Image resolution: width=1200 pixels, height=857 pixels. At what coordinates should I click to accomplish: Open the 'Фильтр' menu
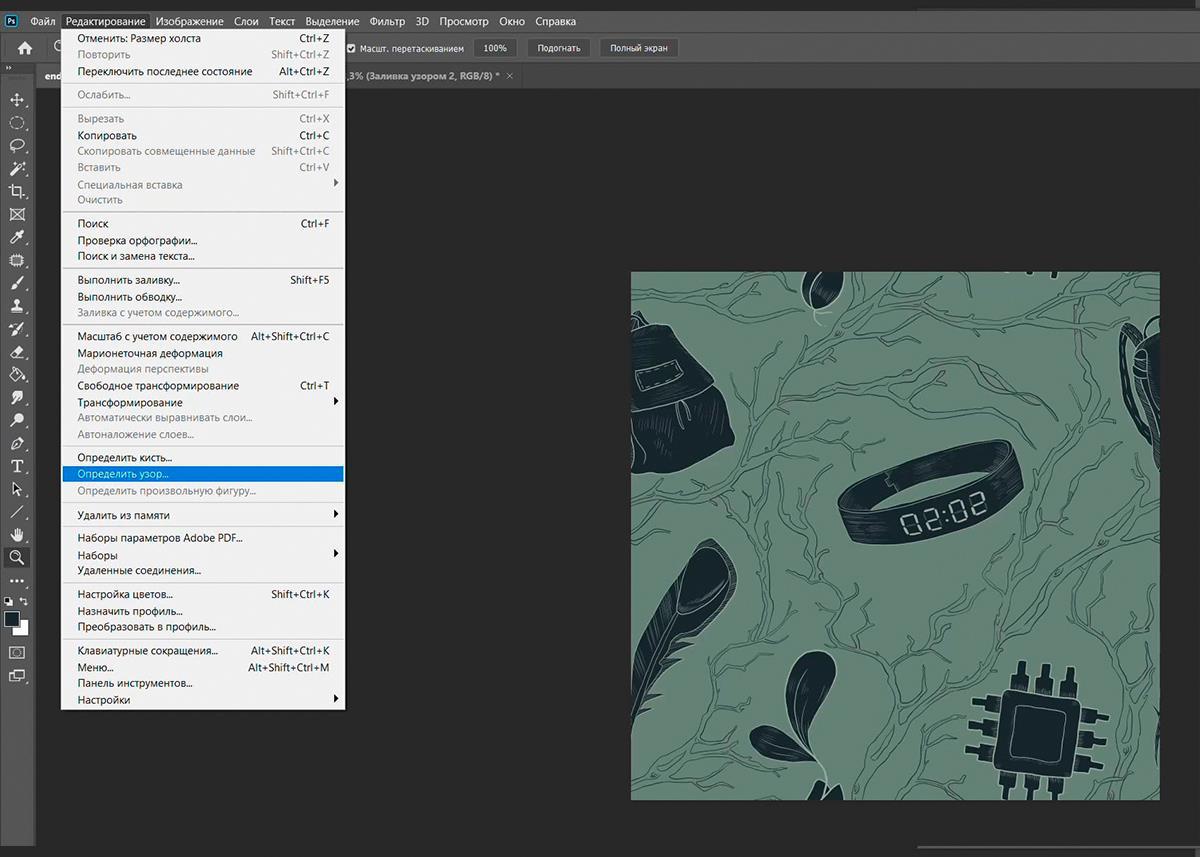click(387, 21)
